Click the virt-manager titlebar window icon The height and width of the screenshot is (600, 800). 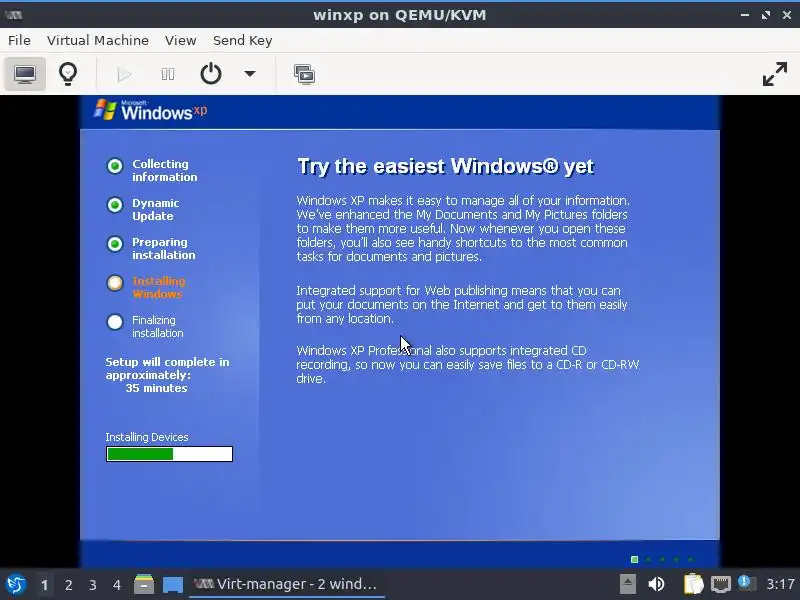pos(14,15)
